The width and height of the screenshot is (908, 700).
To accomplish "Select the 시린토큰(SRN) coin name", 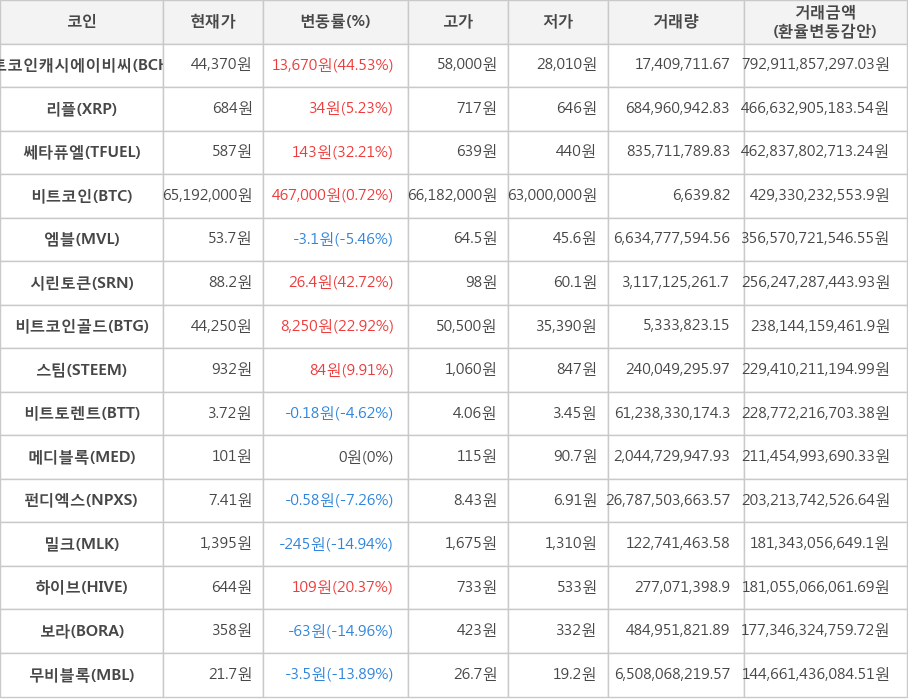I will [x=82, y=282].
